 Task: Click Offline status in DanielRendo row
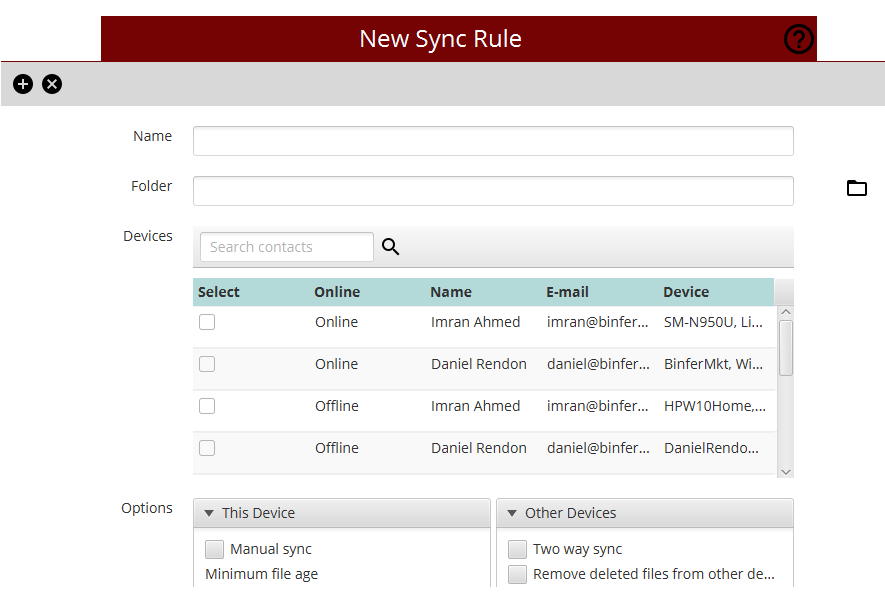click(x=337, y=448)
